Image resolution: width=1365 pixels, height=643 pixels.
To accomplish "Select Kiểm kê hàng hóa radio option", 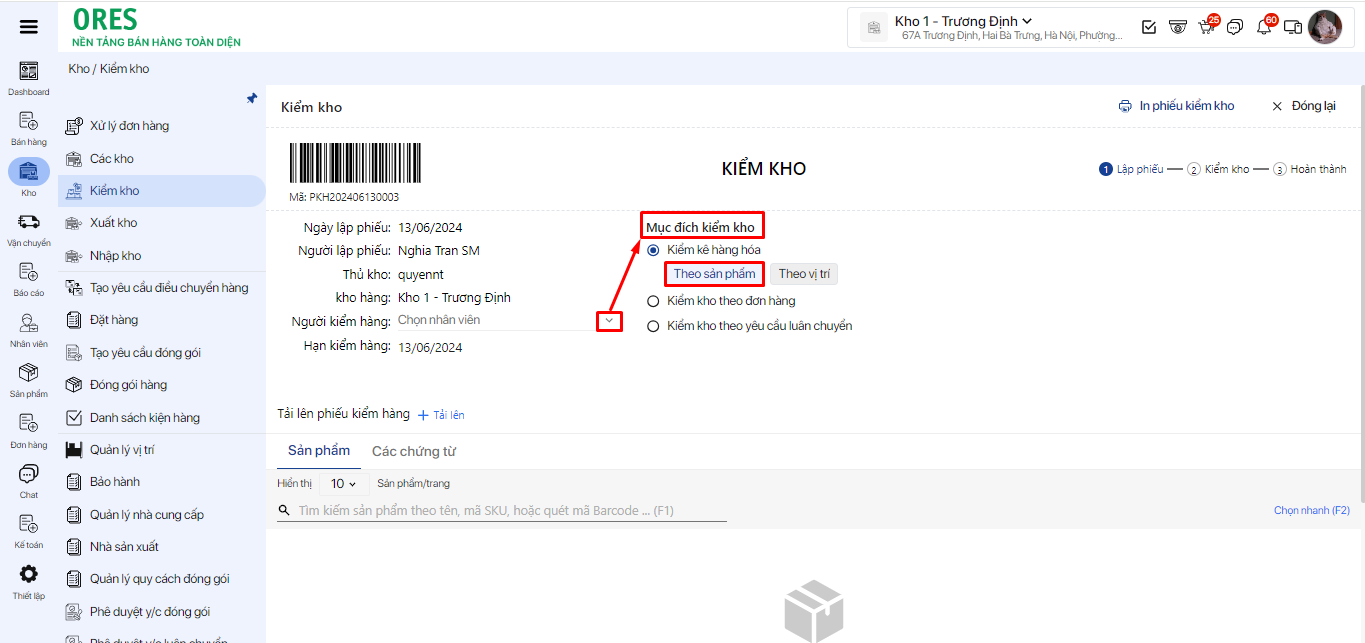I will click(653, 250).
